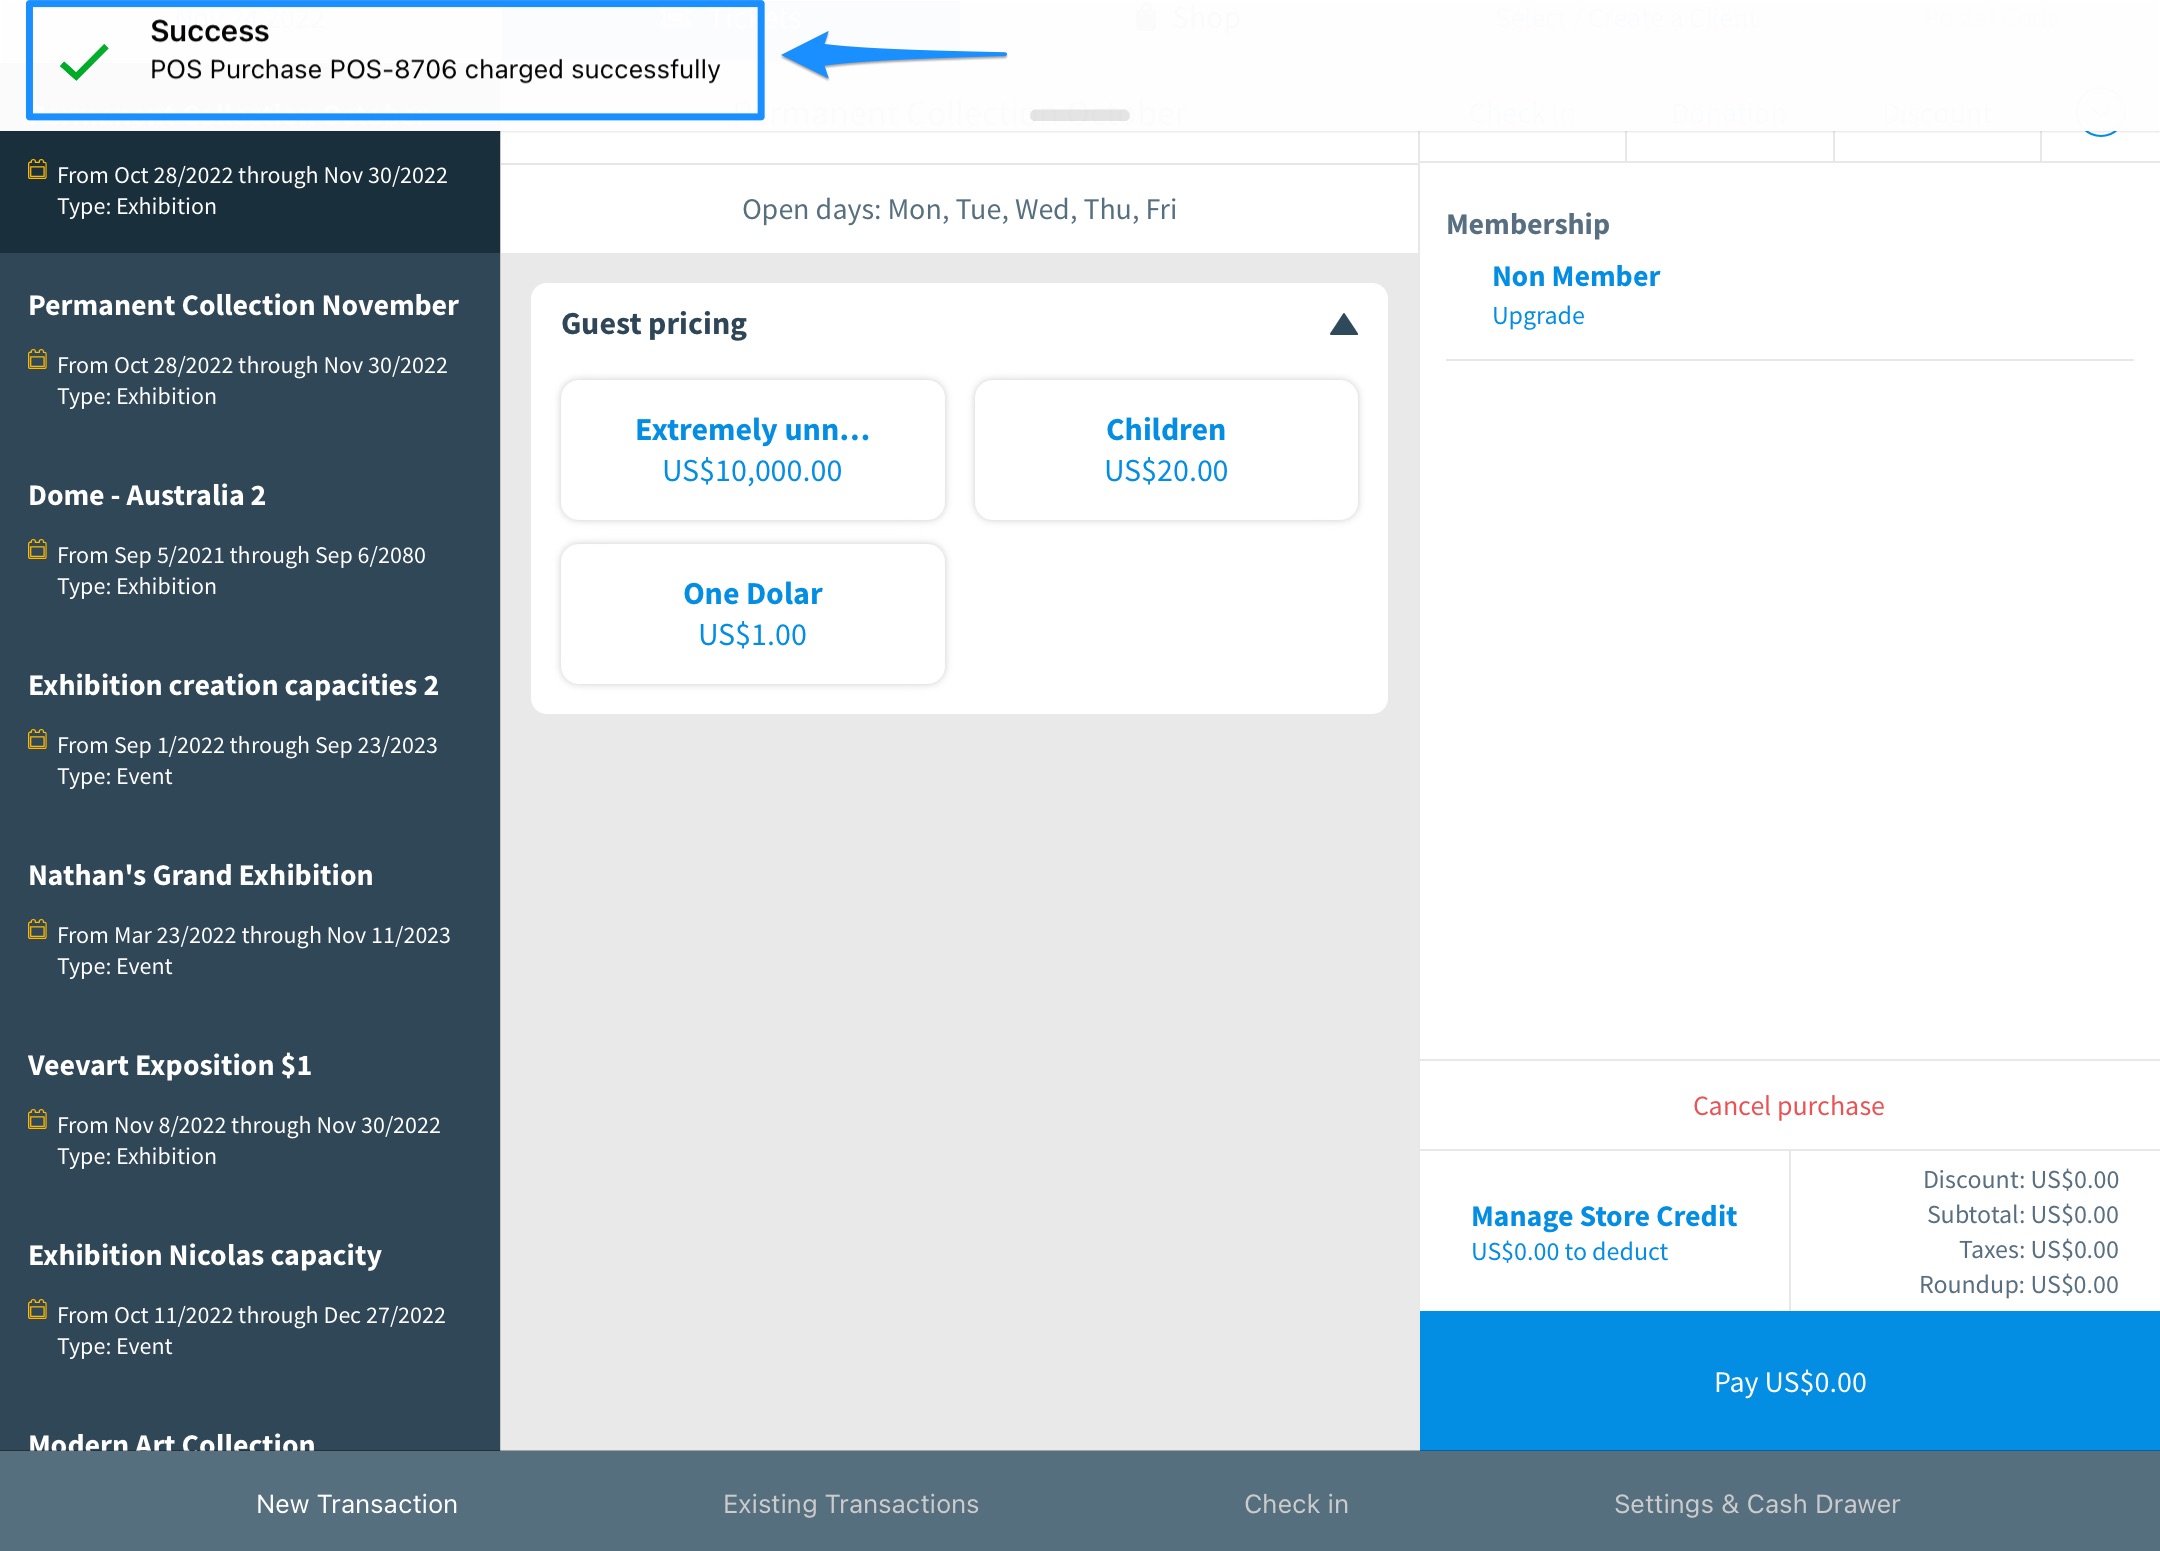Image resolution: width=2160 pixels, height=1551 pixels.
Task: Click calendar icon under Dome - Australia 2
Action: [37, 550]
